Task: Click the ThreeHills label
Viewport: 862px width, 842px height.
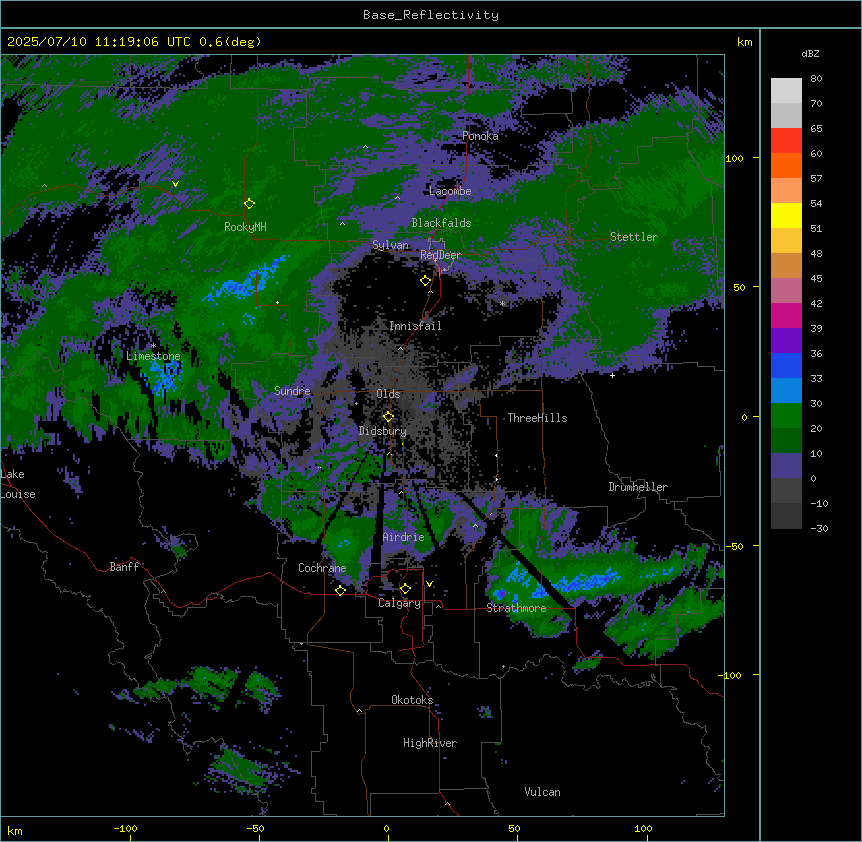Action: tap(537, 418)
